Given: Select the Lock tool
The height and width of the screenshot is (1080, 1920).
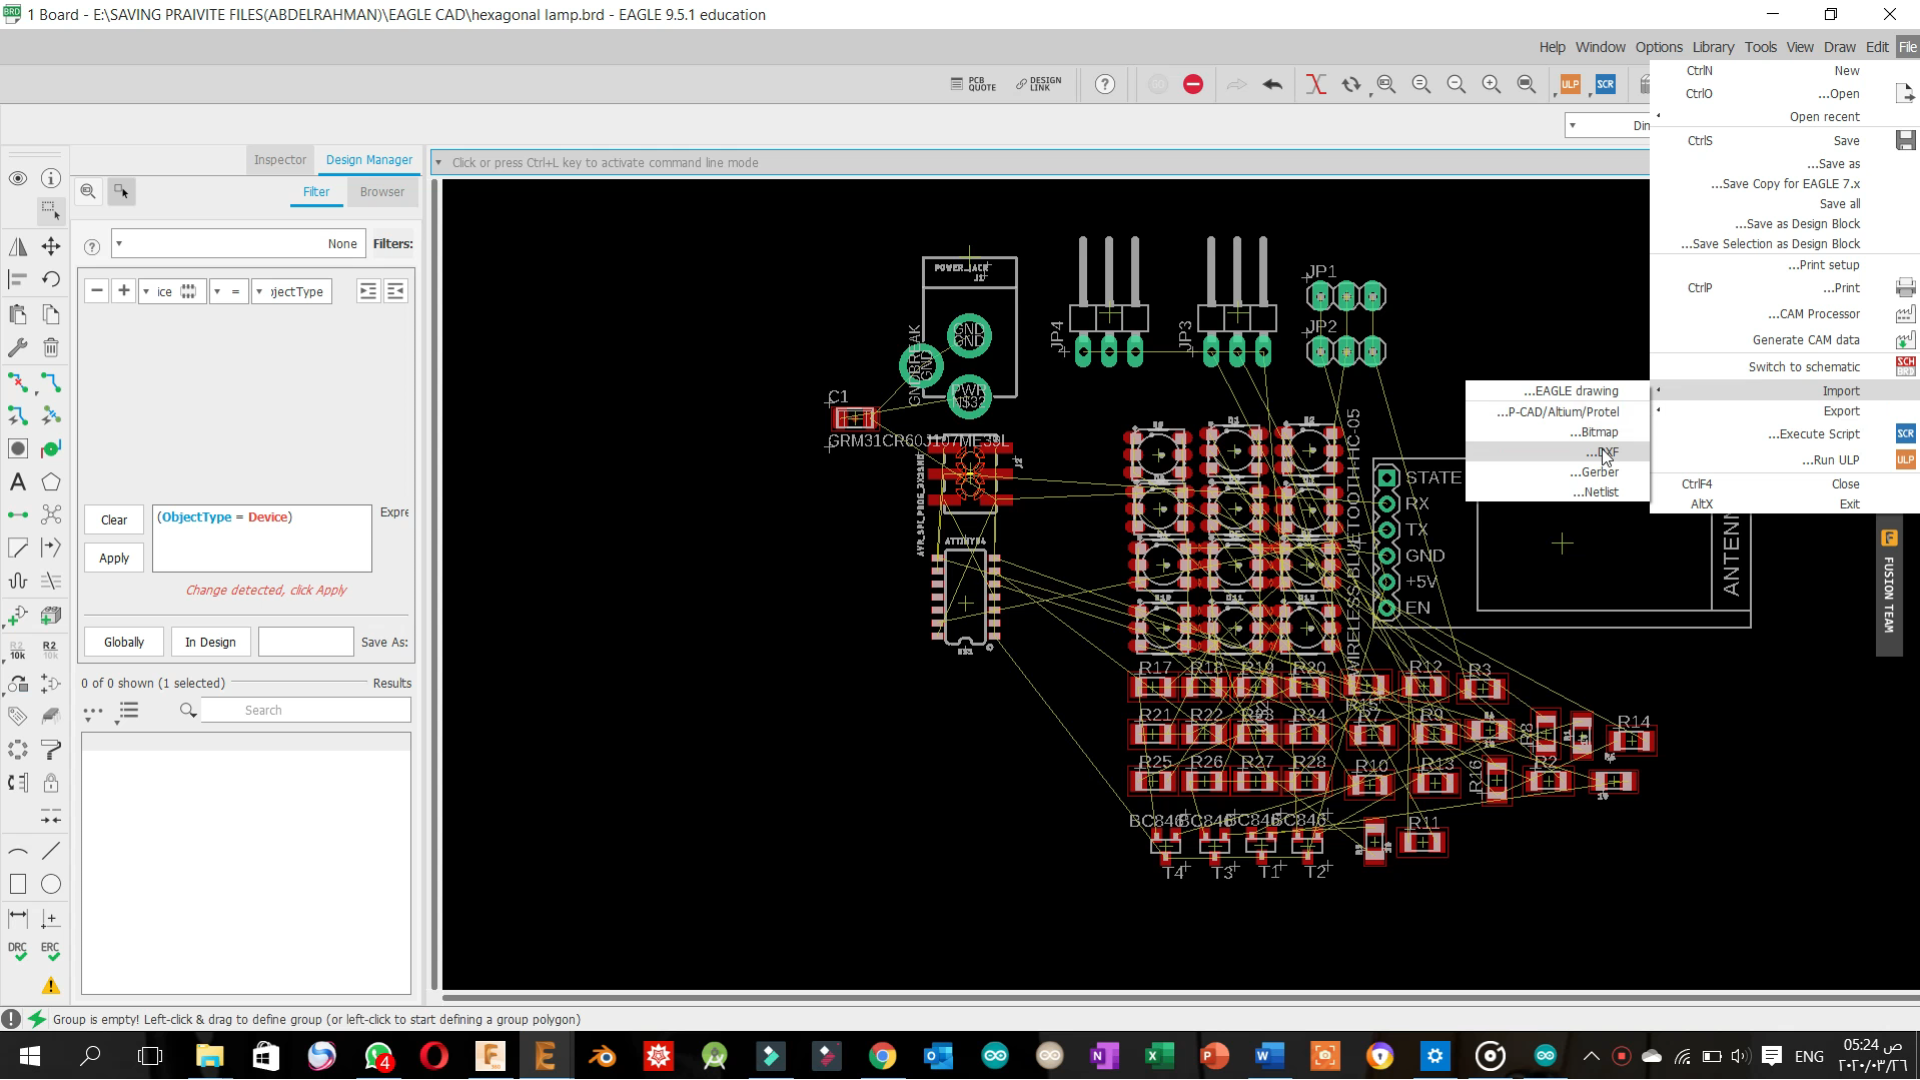Looking at the screenshot, I should pyautogui.click(x=51, y=783).
